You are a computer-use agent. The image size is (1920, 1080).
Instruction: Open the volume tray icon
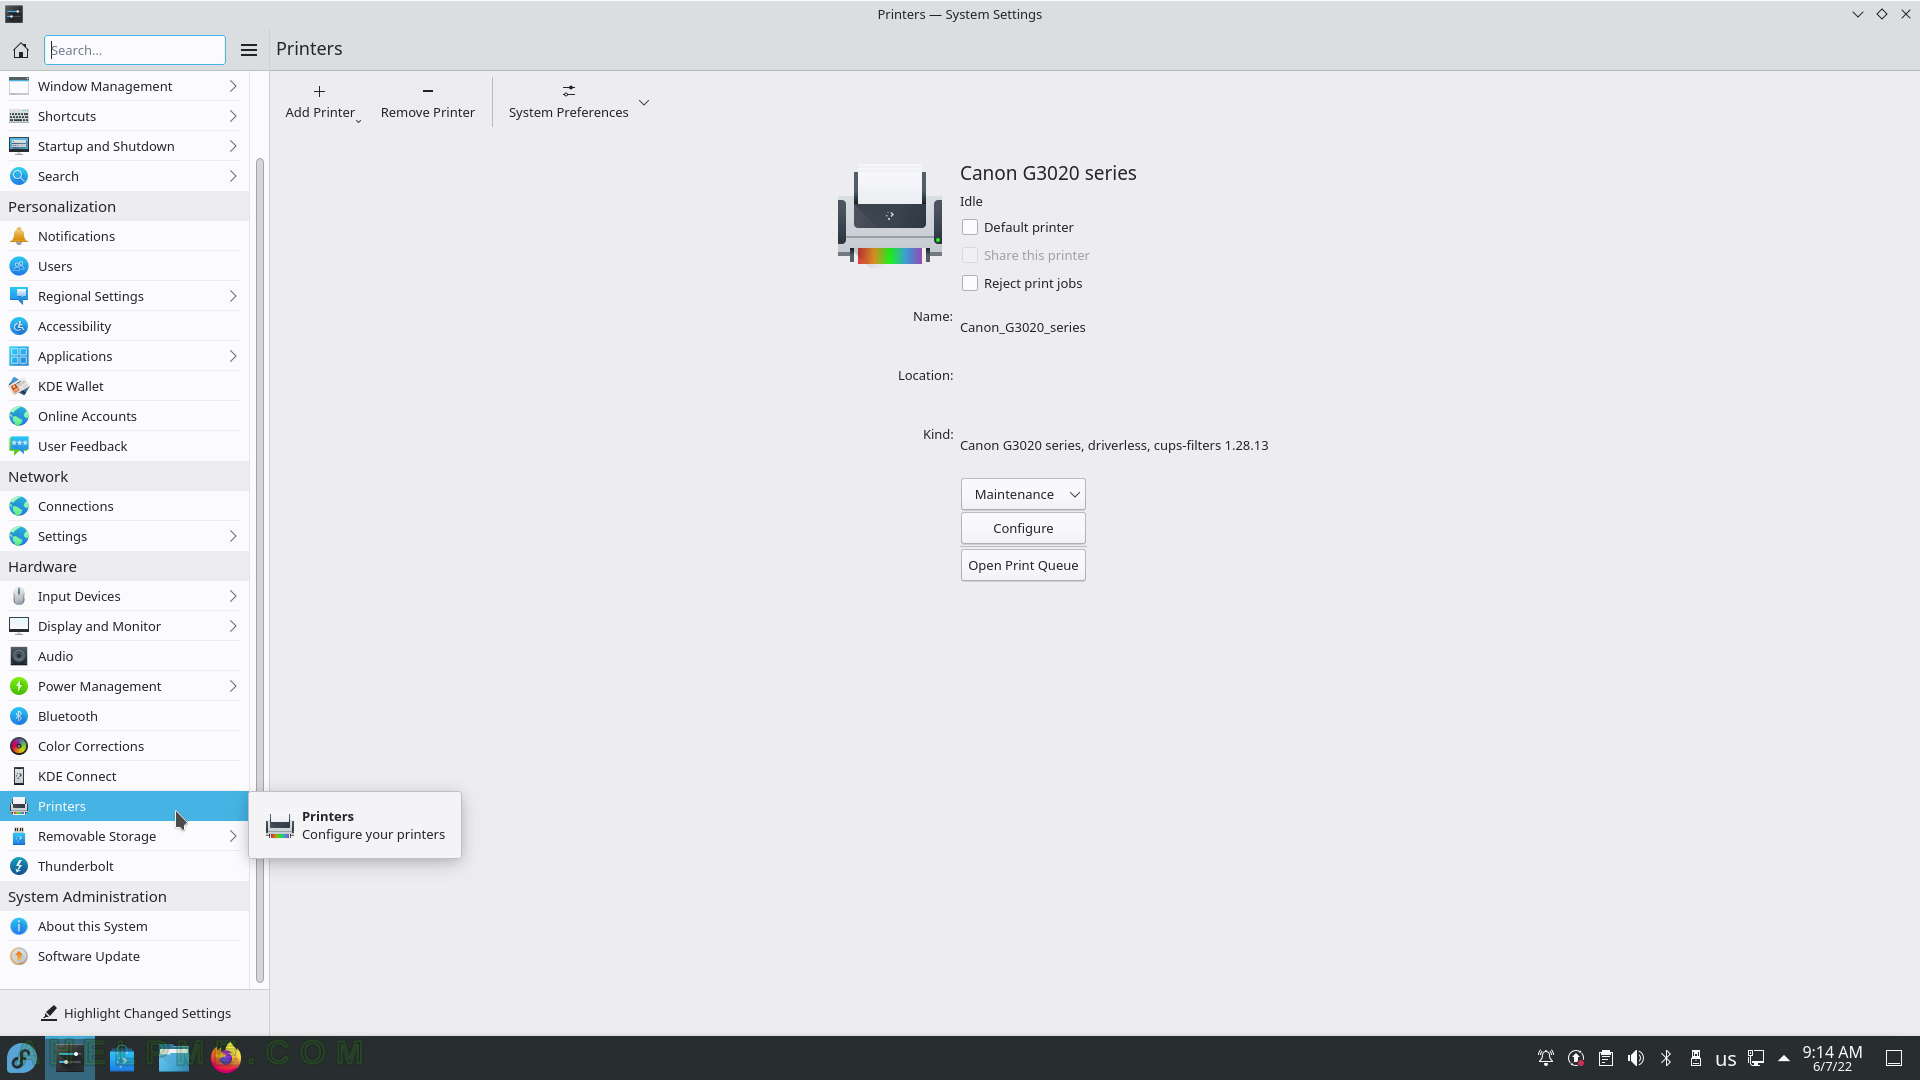point(1636,1058)
